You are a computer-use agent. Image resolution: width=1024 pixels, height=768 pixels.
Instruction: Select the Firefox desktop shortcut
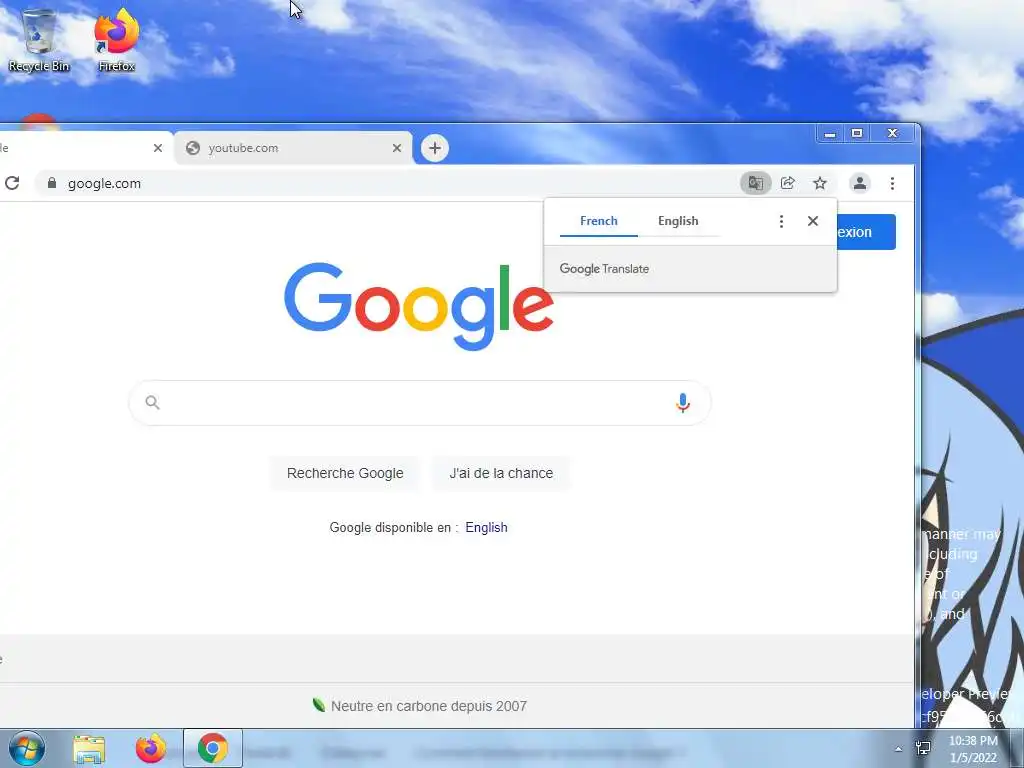117,40
